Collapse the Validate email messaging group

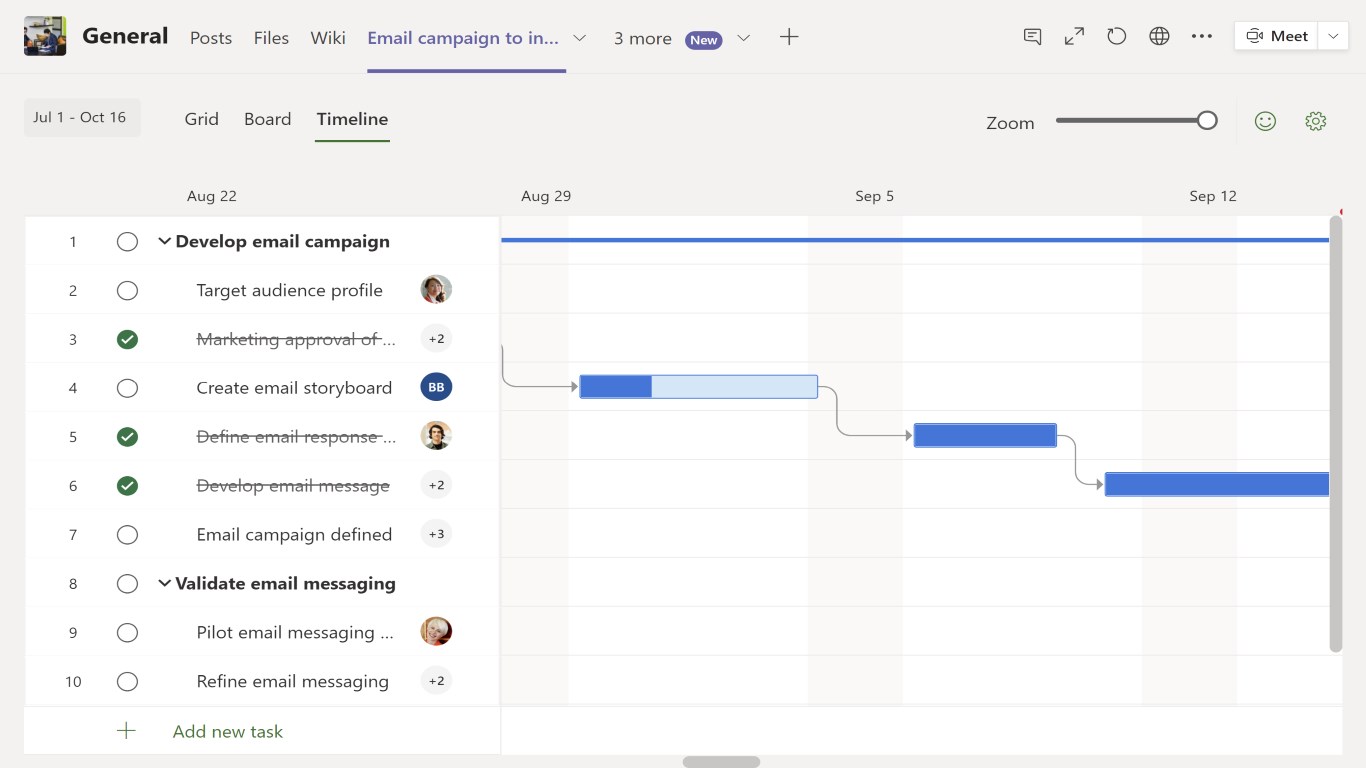164,583
